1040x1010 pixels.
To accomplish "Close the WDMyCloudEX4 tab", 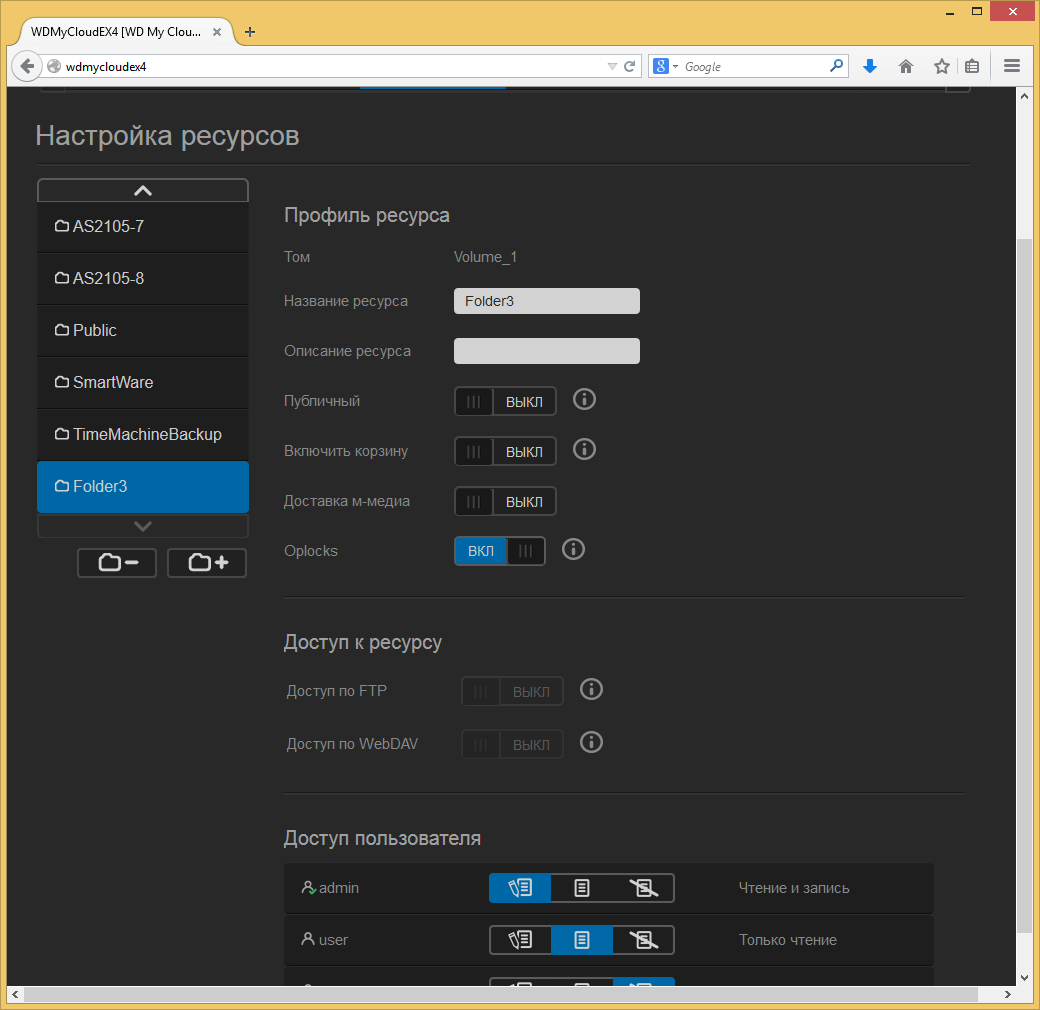I will pyautogui.click(x=217, y=32).
